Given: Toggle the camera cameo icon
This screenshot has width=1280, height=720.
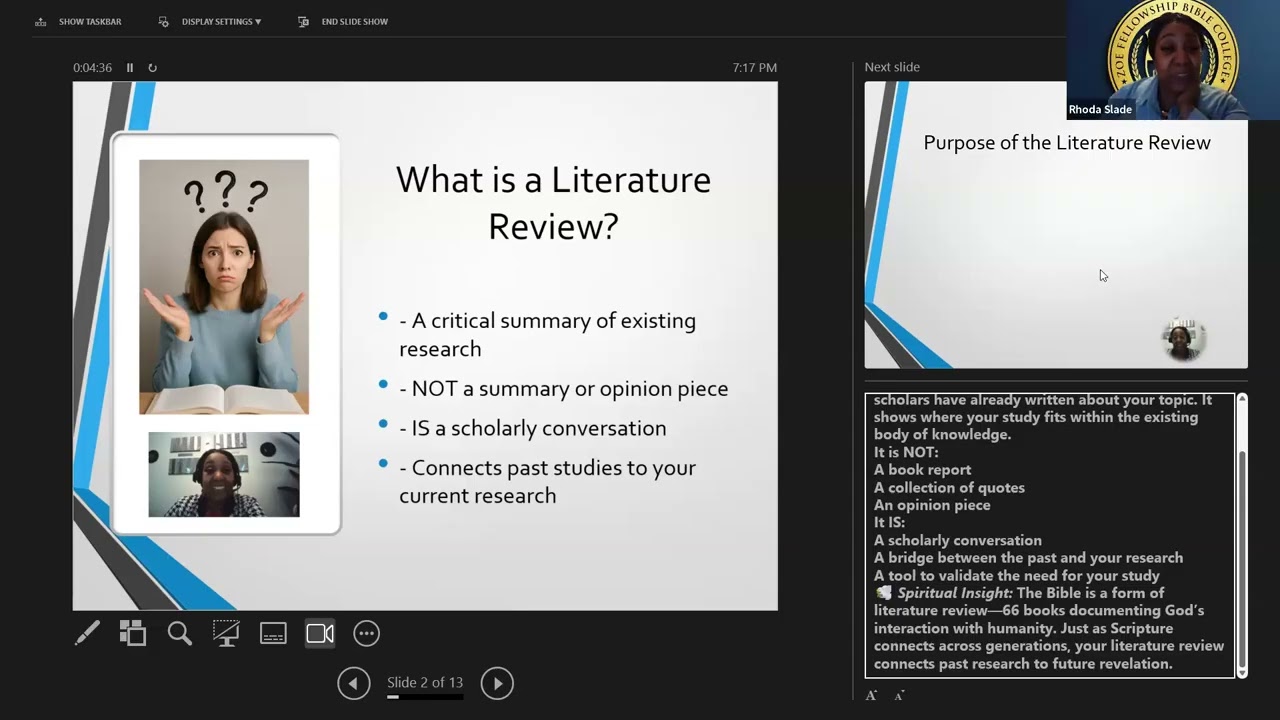Looking at the screenshot, I should [320, 633].
